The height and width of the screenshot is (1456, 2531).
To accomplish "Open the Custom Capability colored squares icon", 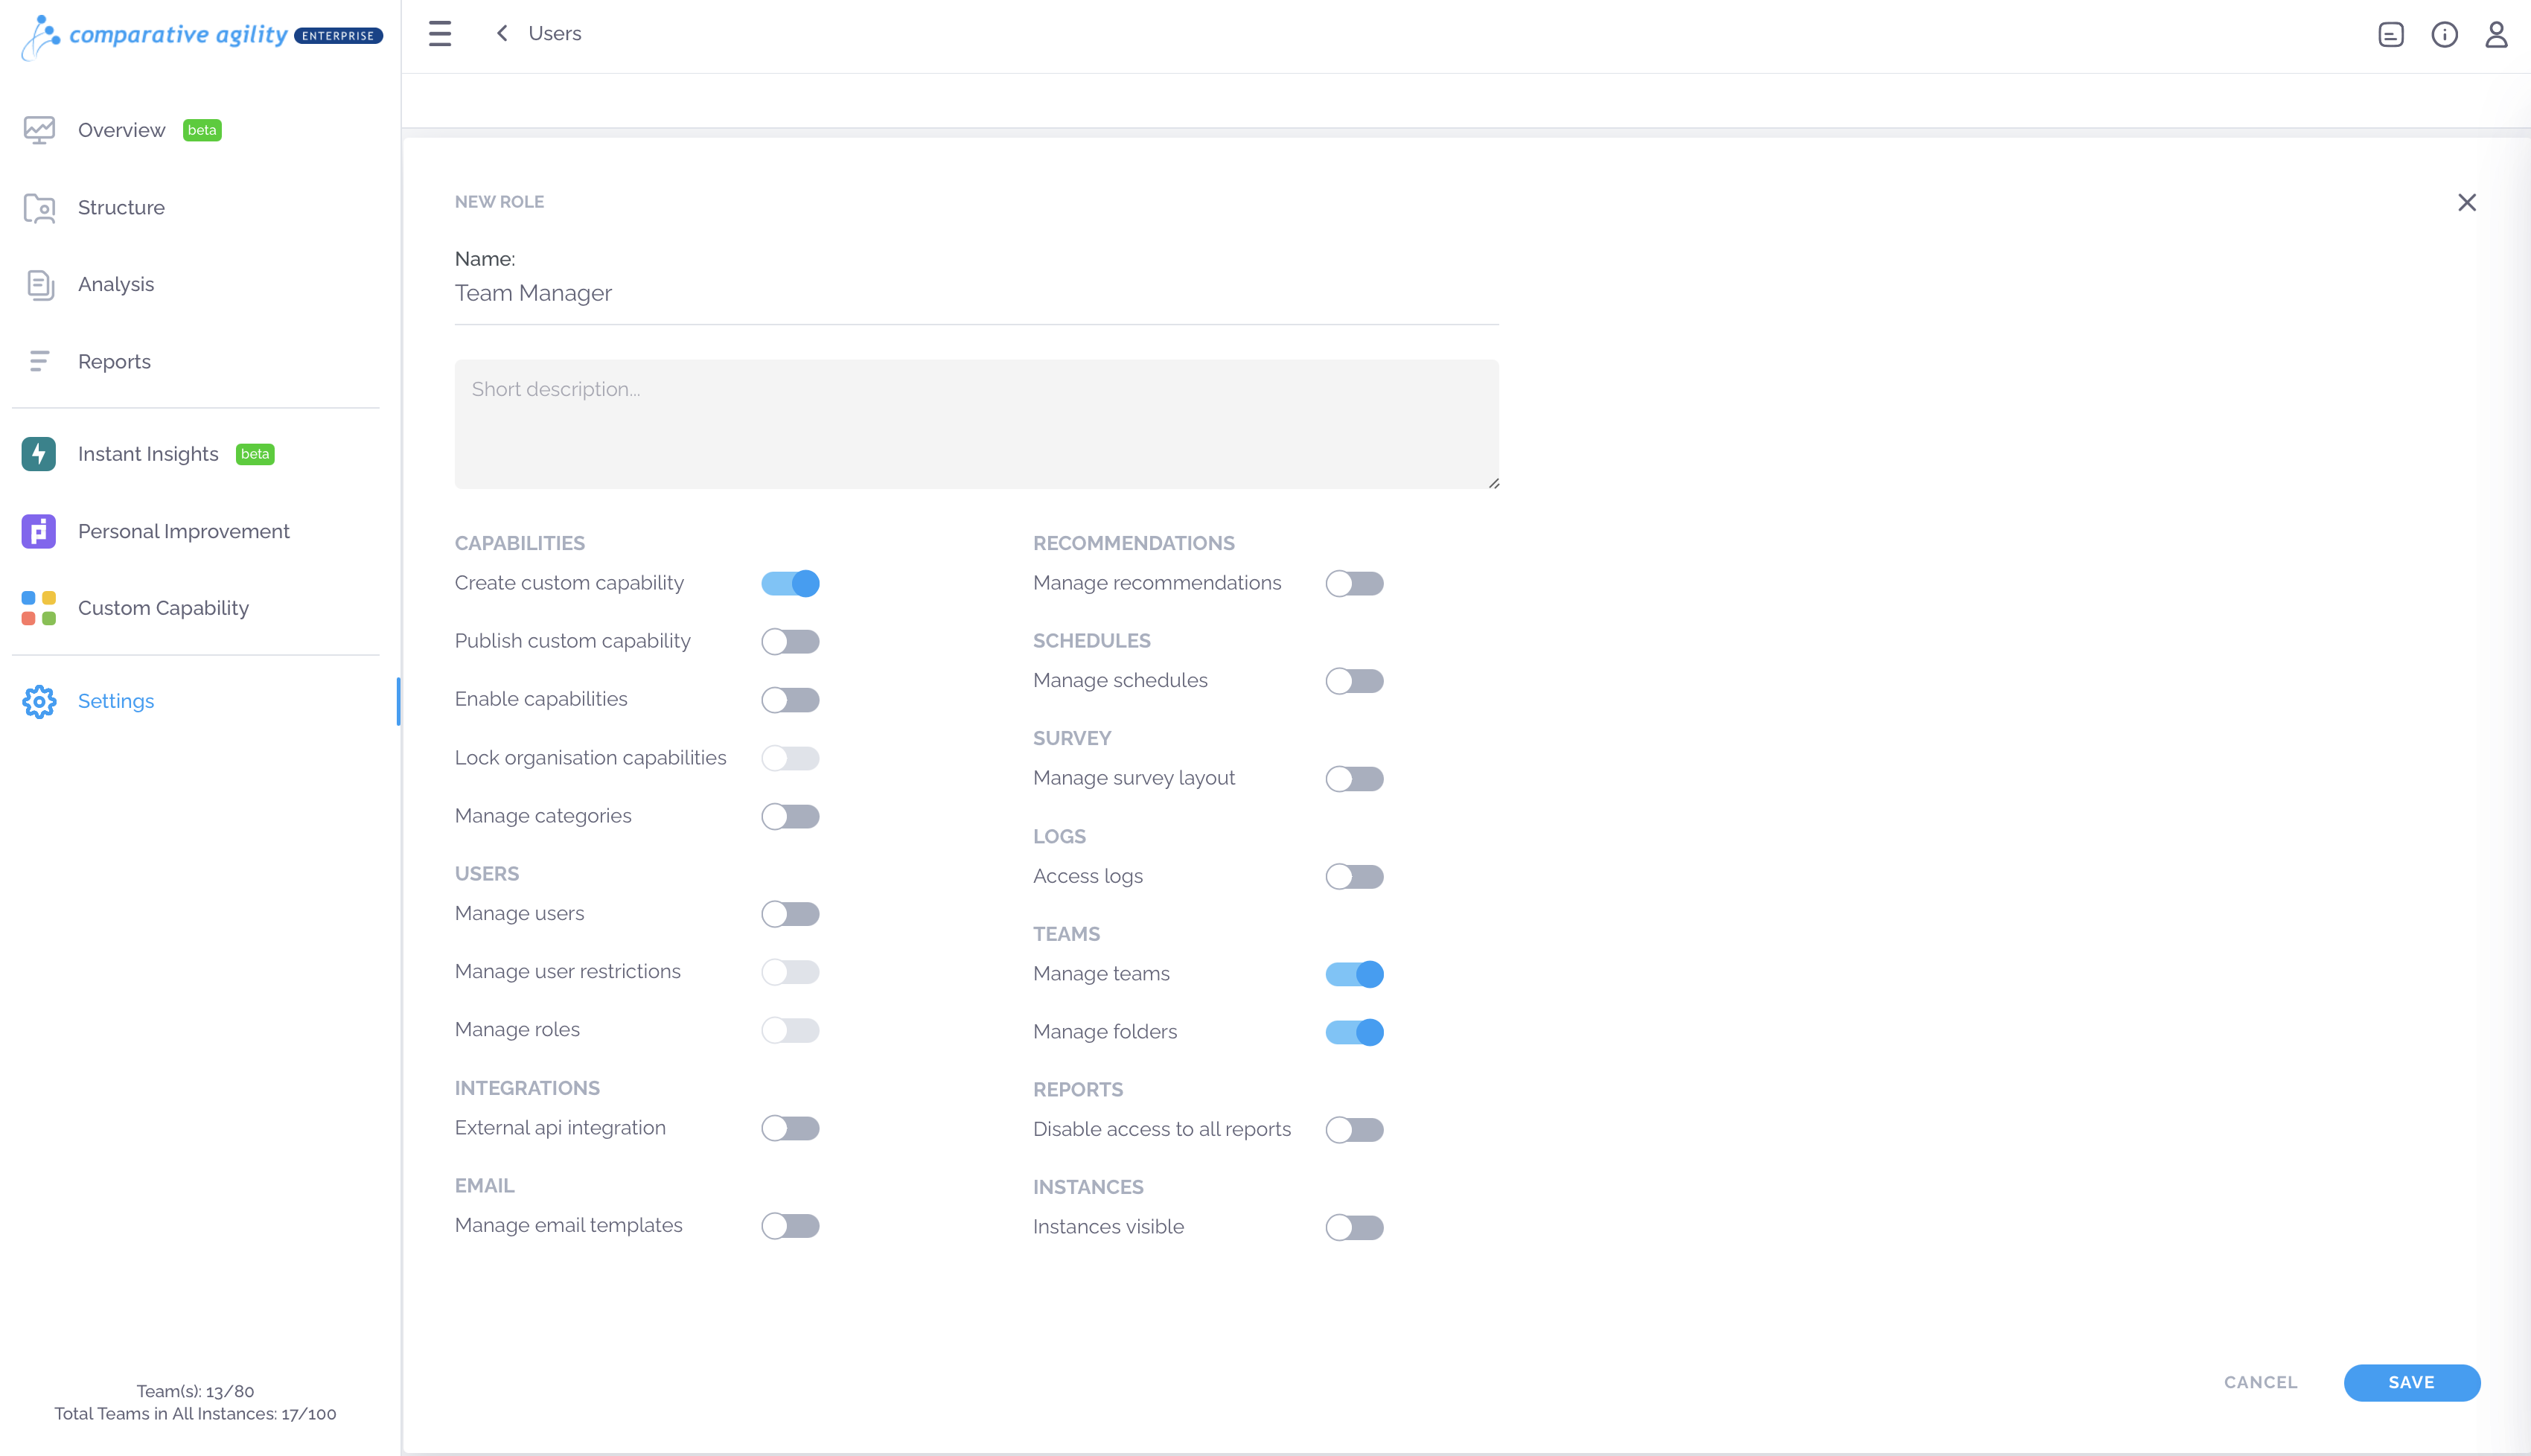I will (39, 608).
